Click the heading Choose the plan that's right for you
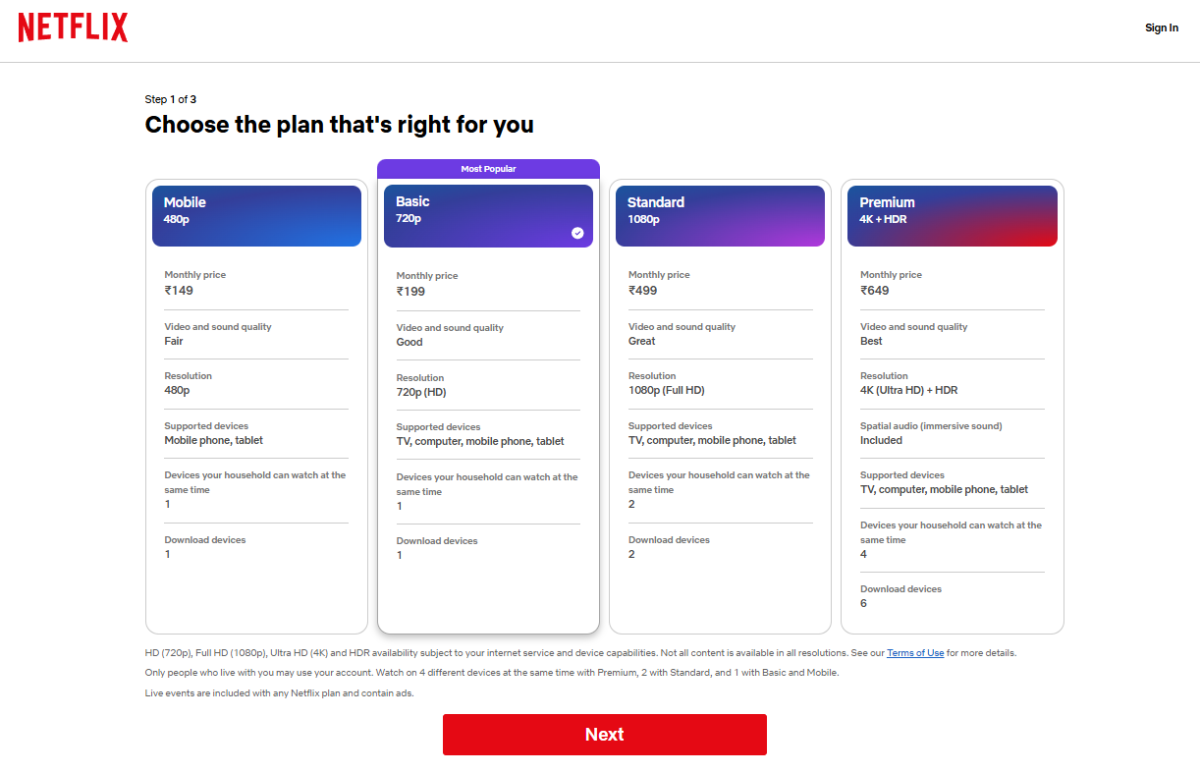The image size is (1200, 773). coord(339,124)
